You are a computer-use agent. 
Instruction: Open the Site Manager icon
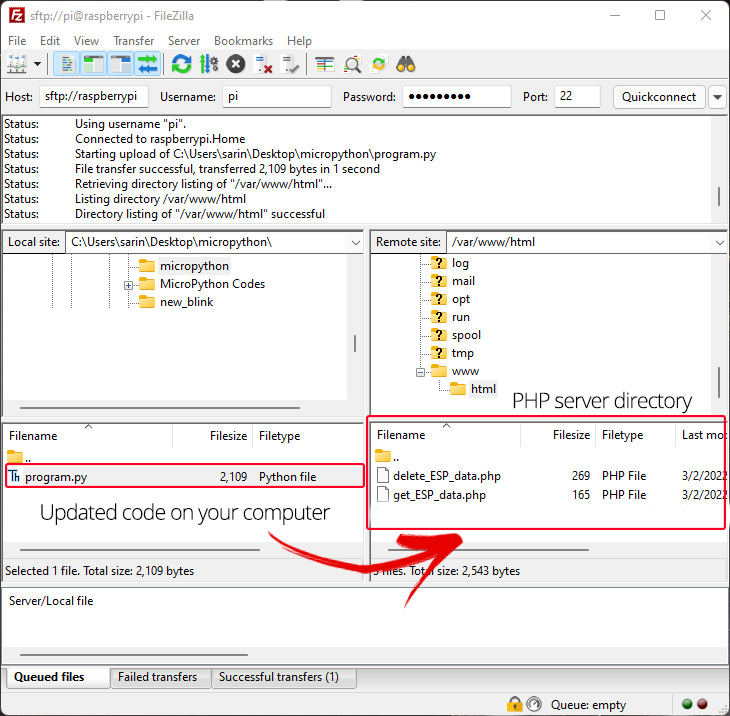(x=17, y=64)
